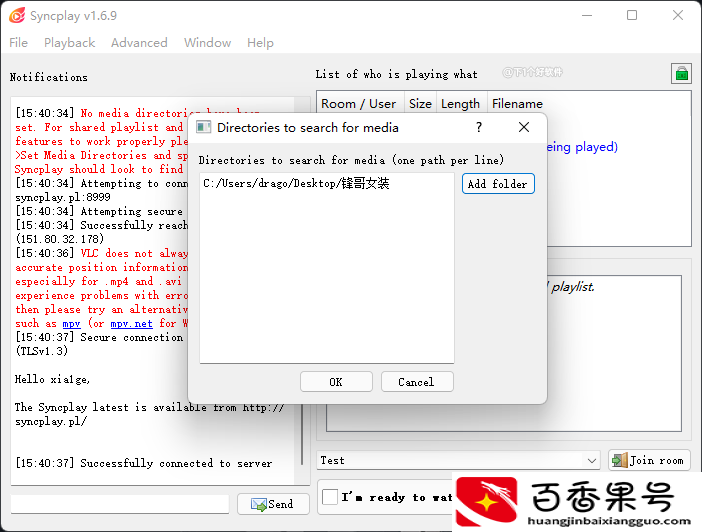Click the (151.80.32.178) IP address text
Screen dimensions: 702x532
coord(60,239)
